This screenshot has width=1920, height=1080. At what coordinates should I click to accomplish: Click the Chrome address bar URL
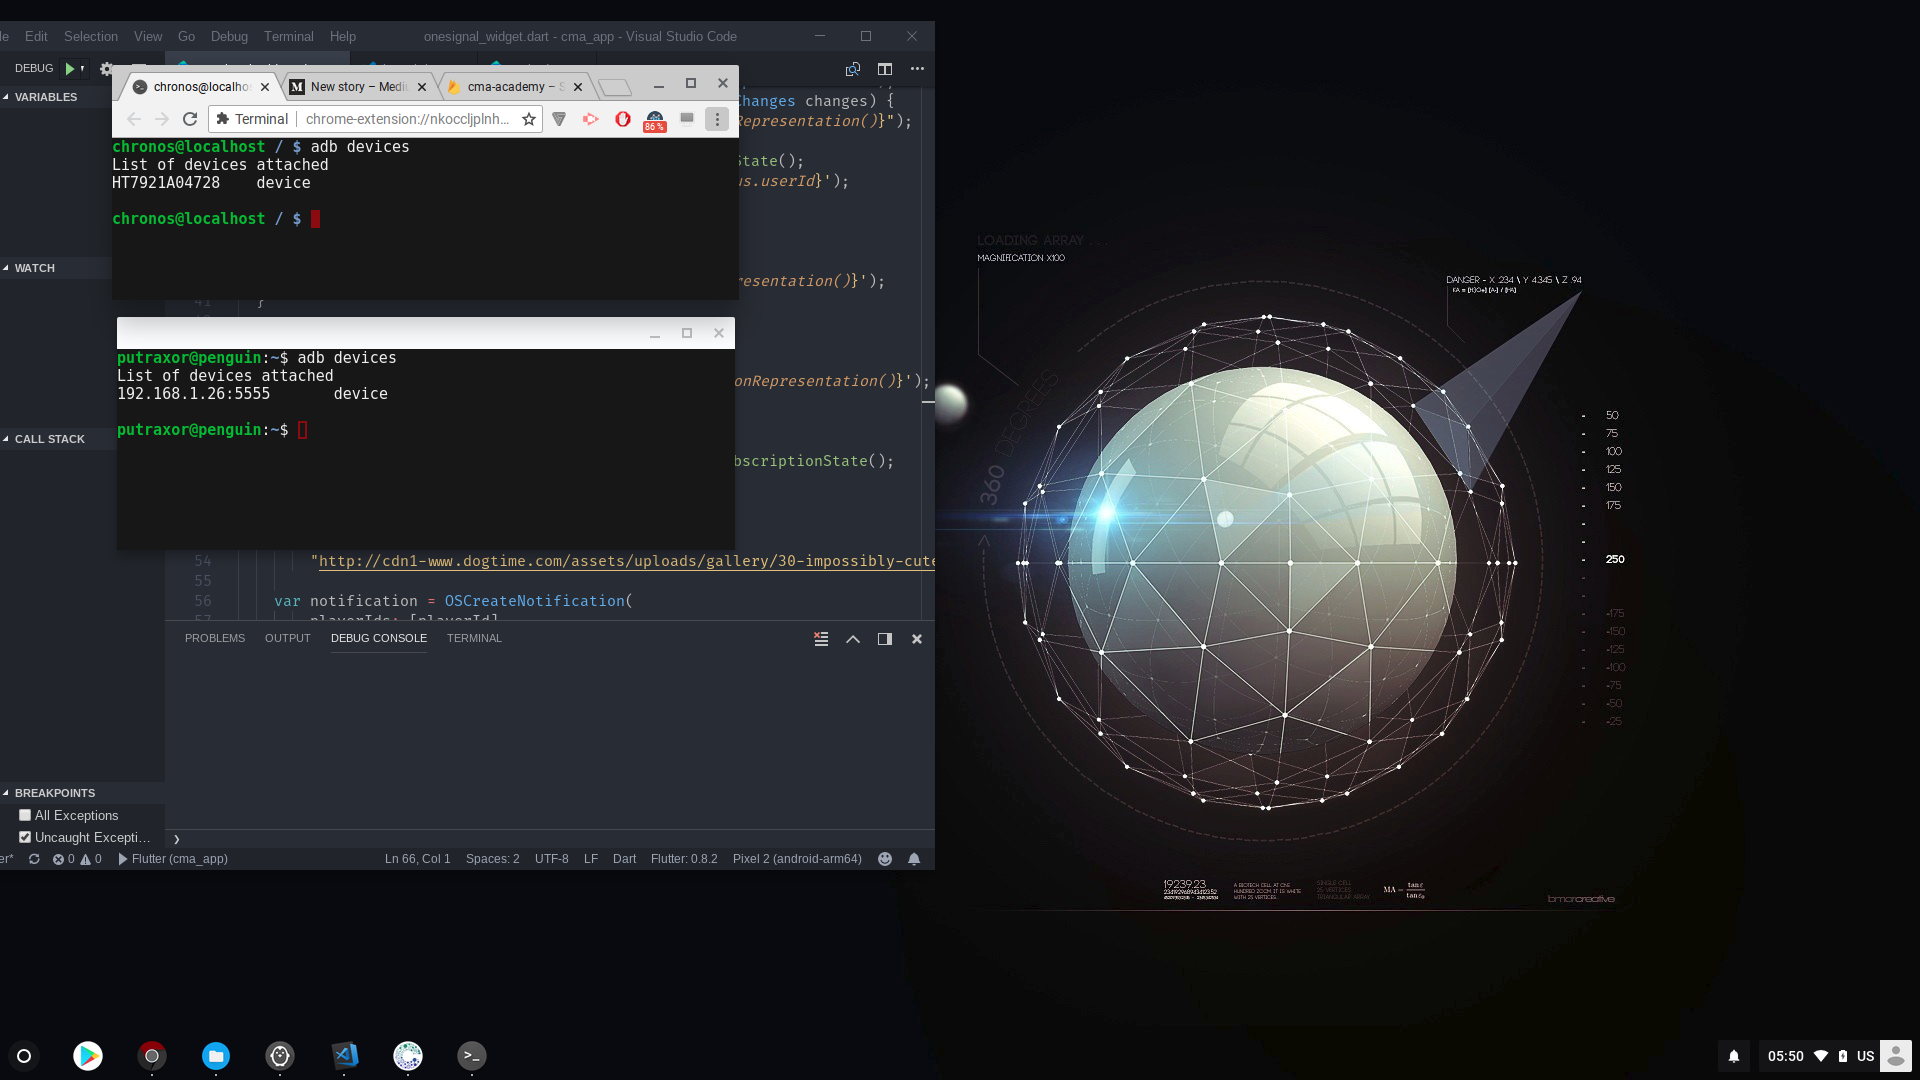pyautogui.click(x=407, y=119)
